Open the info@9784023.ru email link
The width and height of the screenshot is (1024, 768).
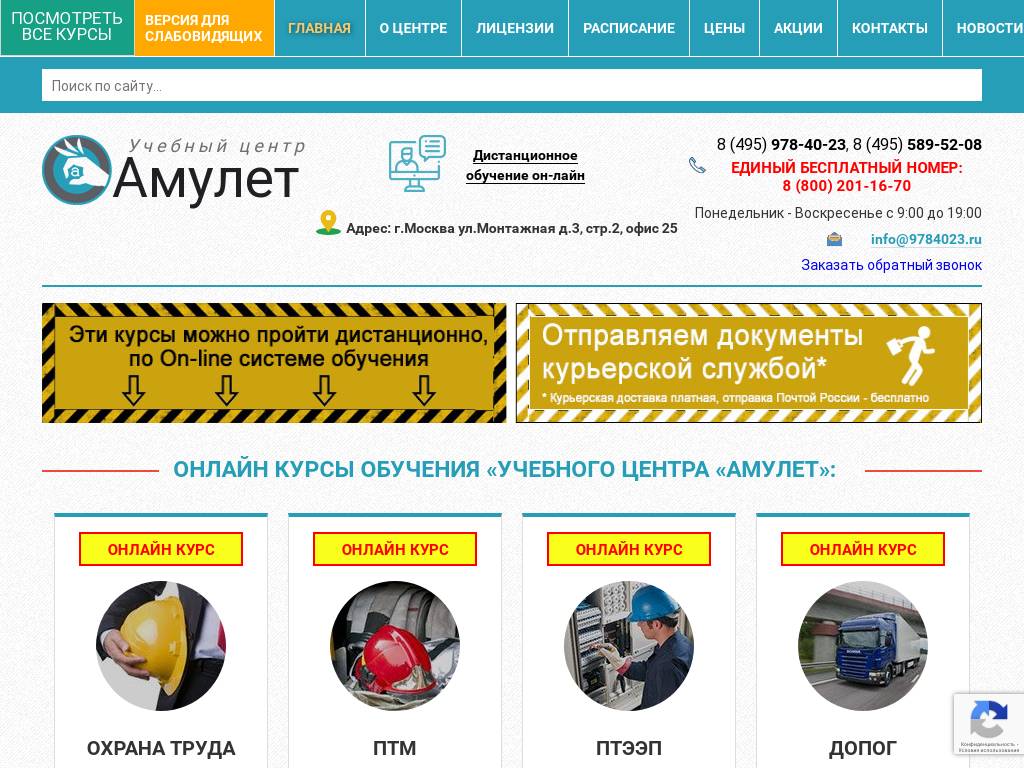coord(925,239)
